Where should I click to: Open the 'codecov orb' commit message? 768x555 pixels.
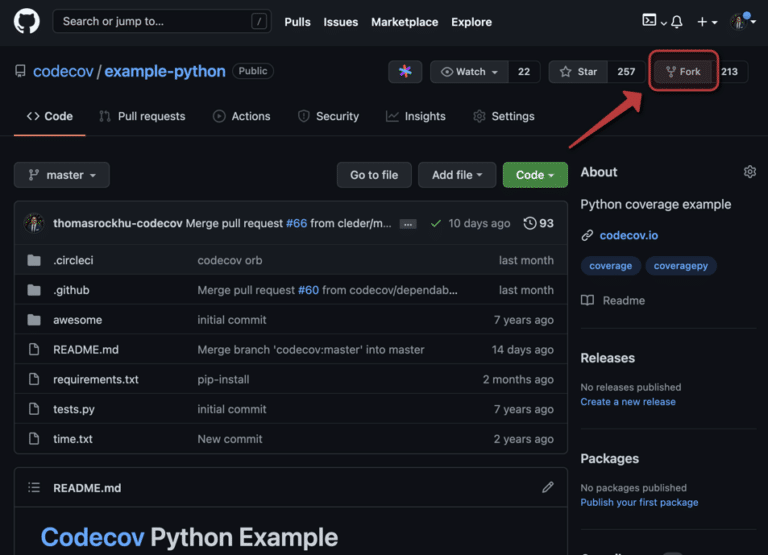(x=230, y=260)
